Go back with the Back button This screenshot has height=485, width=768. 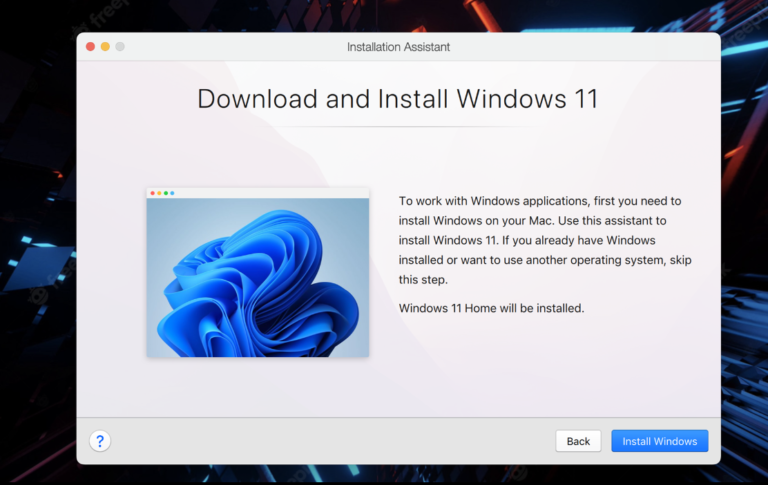578,441
